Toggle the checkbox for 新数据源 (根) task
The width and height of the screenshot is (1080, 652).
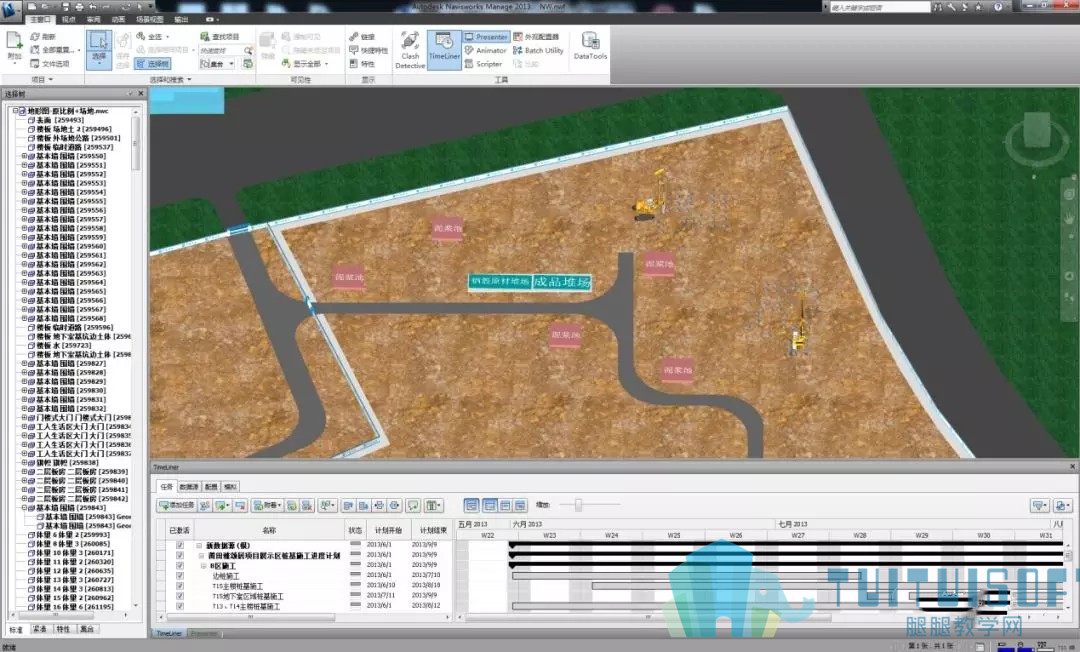click(180, 545)
